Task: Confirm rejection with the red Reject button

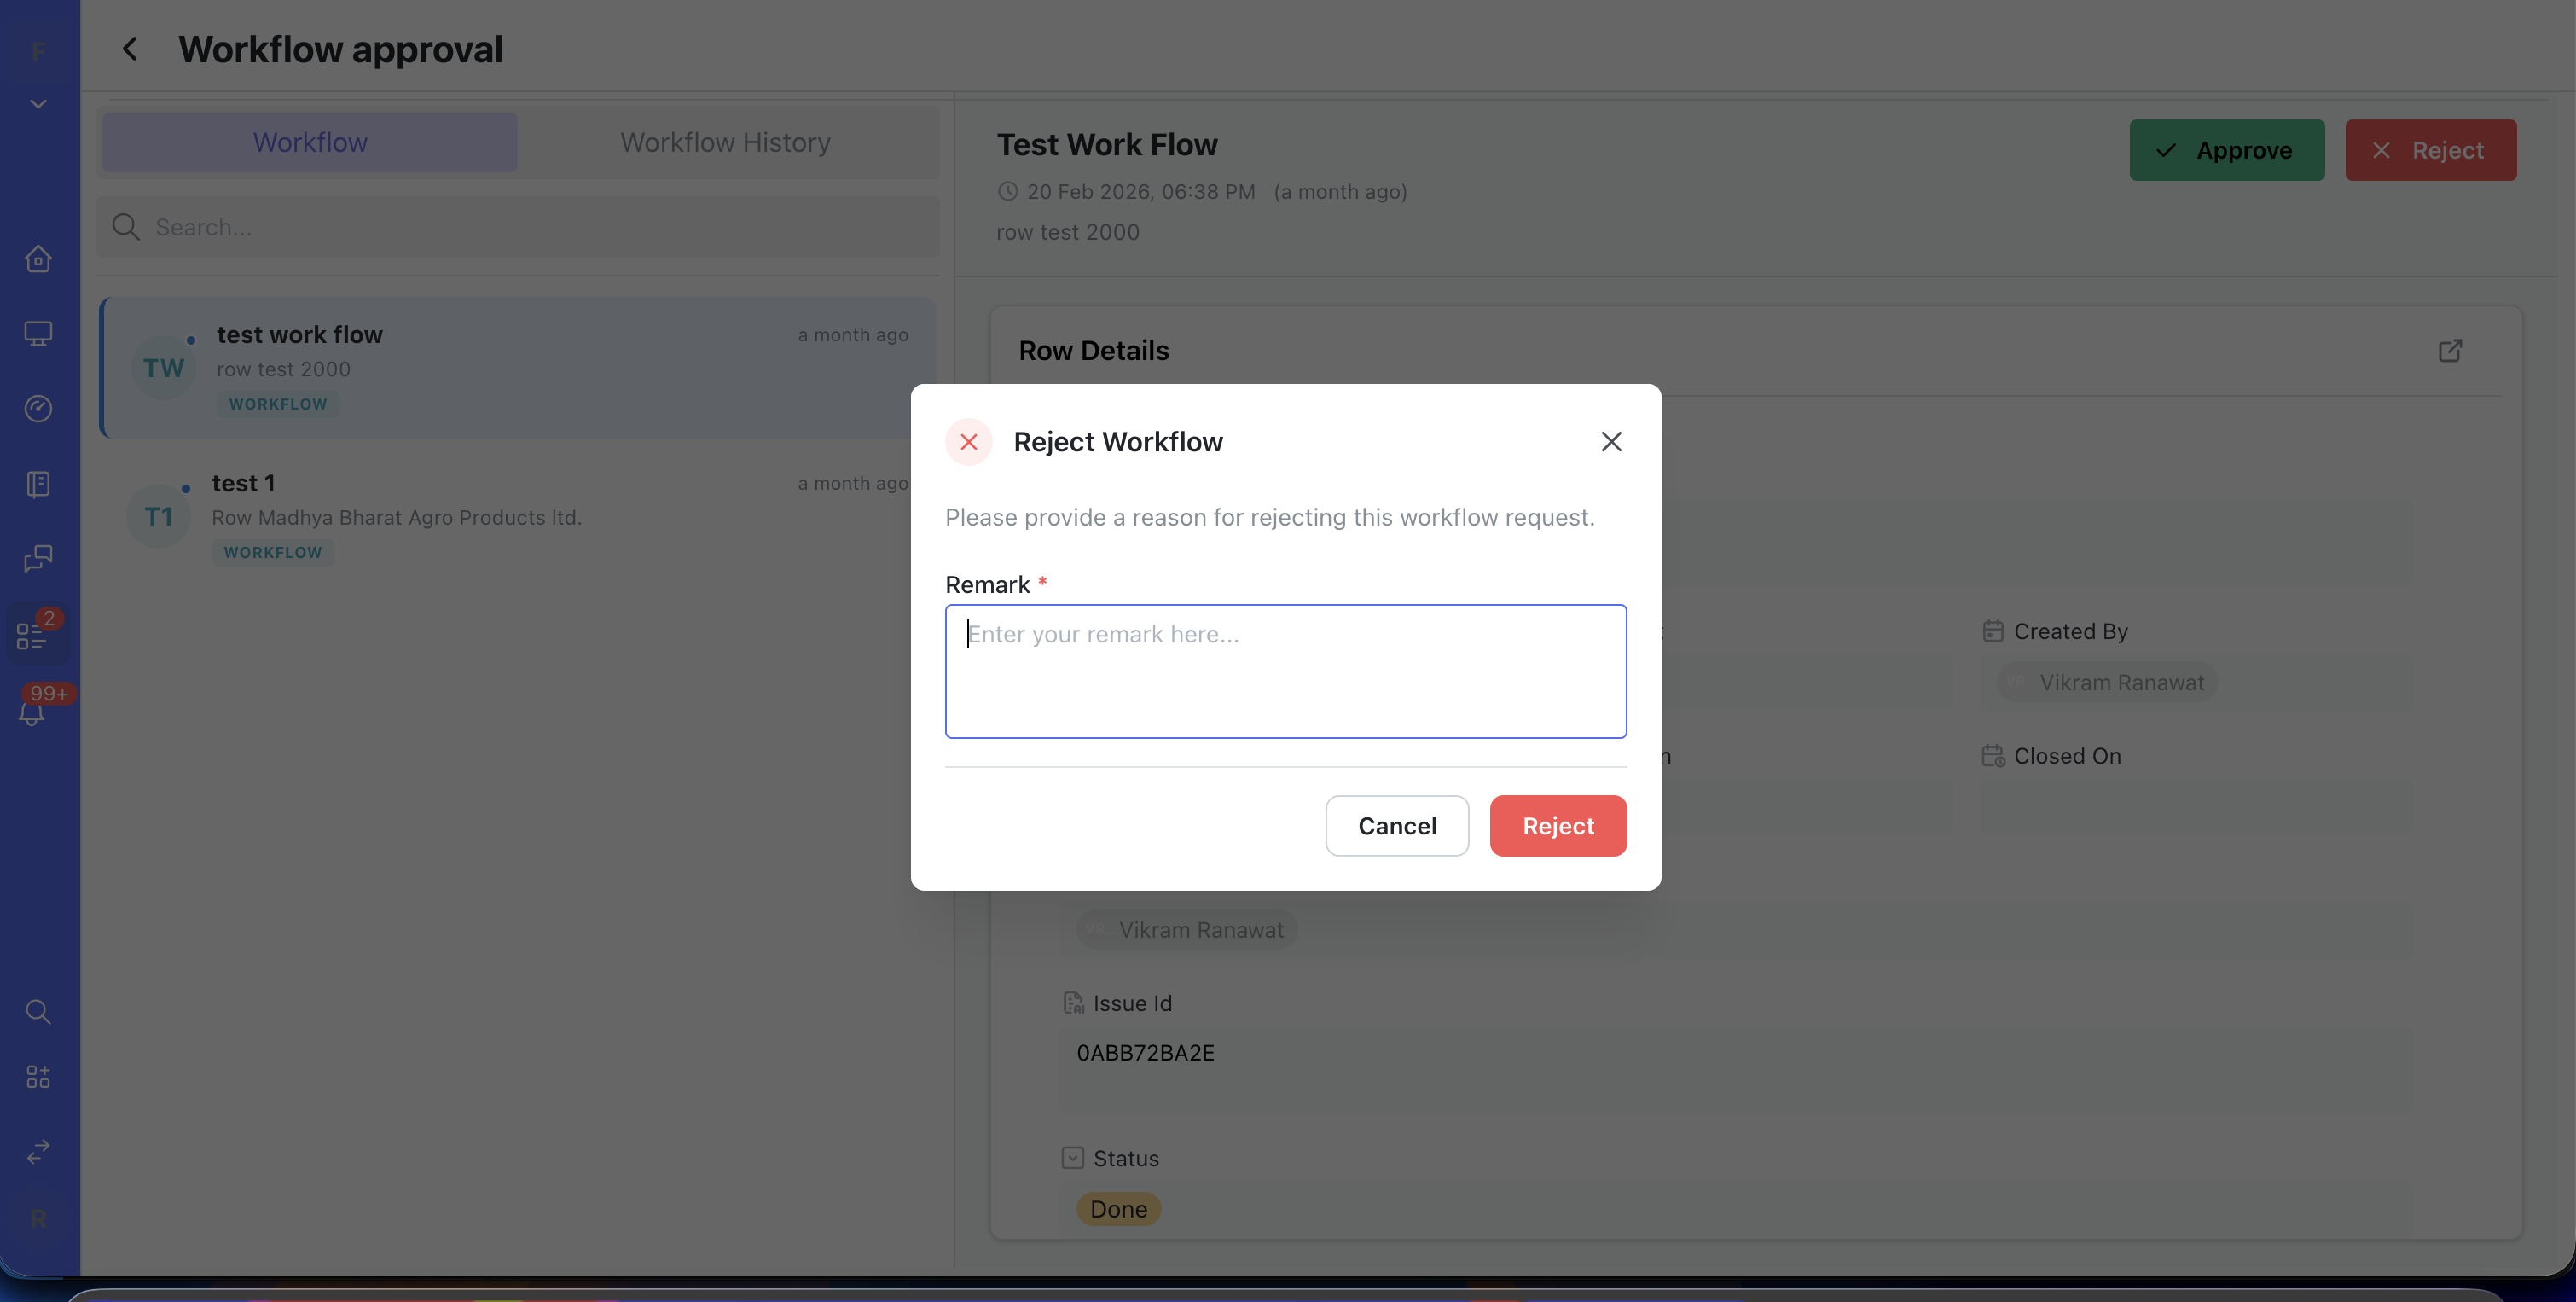Action: pyautogui.click(x=1557, y=825)
